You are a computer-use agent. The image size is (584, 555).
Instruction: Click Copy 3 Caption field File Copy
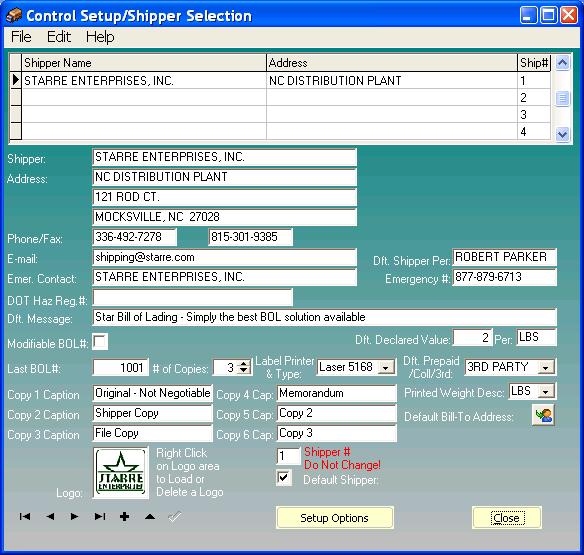tap(152, 433)
